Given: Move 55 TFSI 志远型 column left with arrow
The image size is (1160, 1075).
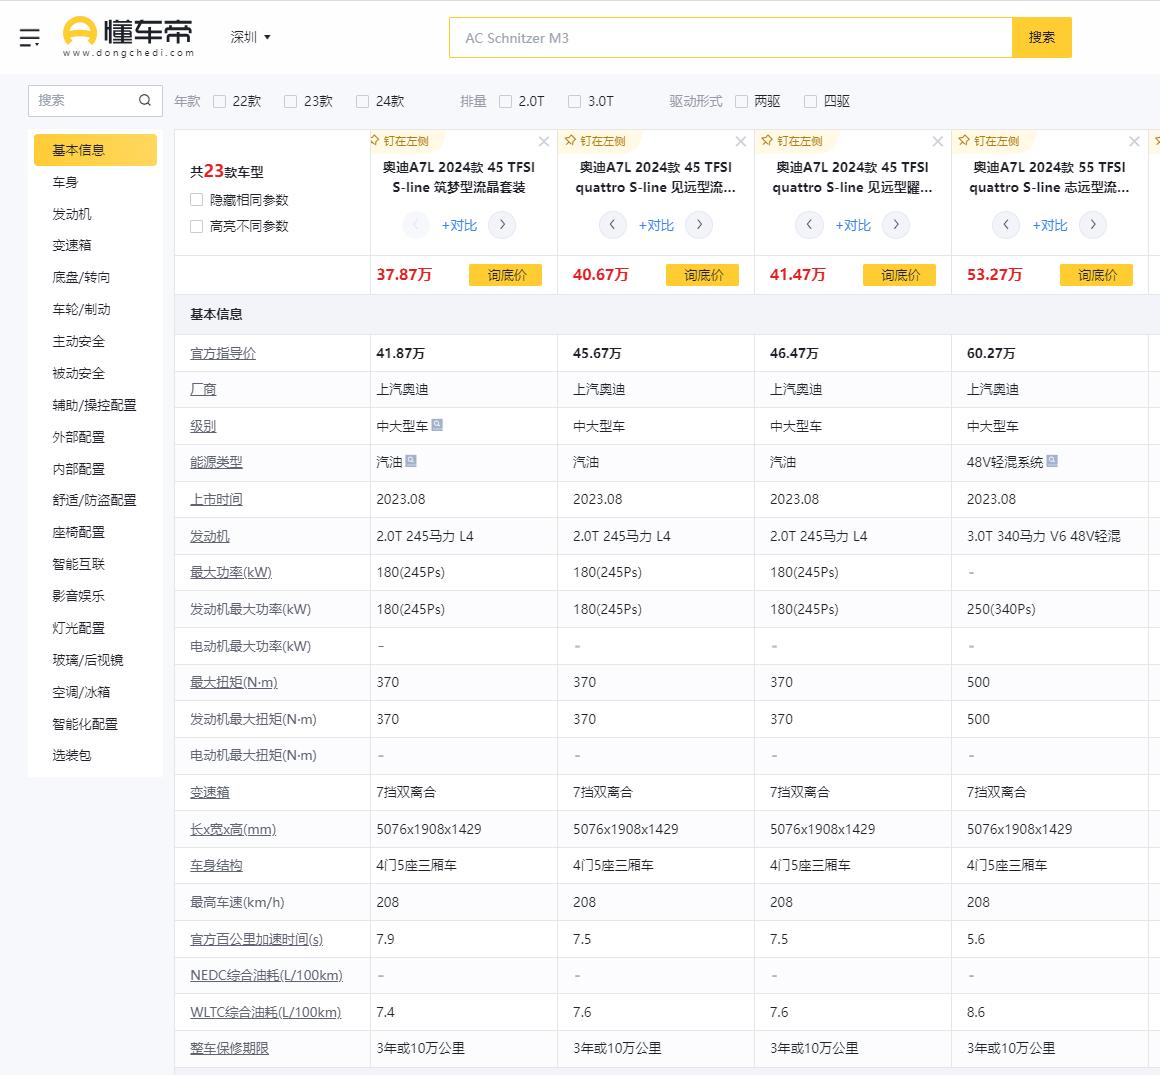Looking at the screenshot, I should [x=1006, y=225].
